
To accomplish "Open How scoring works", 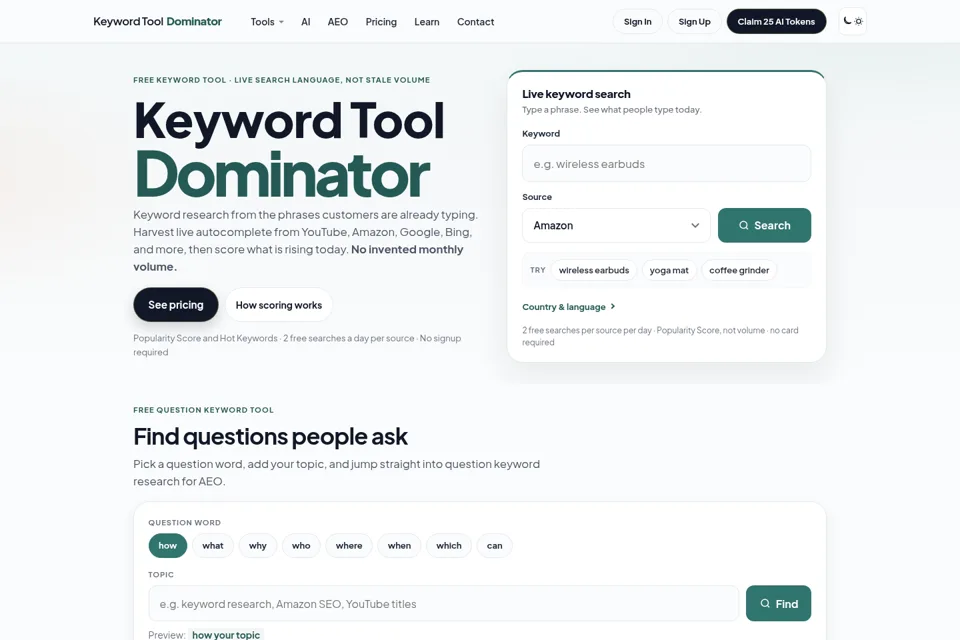I will [279, 305].
